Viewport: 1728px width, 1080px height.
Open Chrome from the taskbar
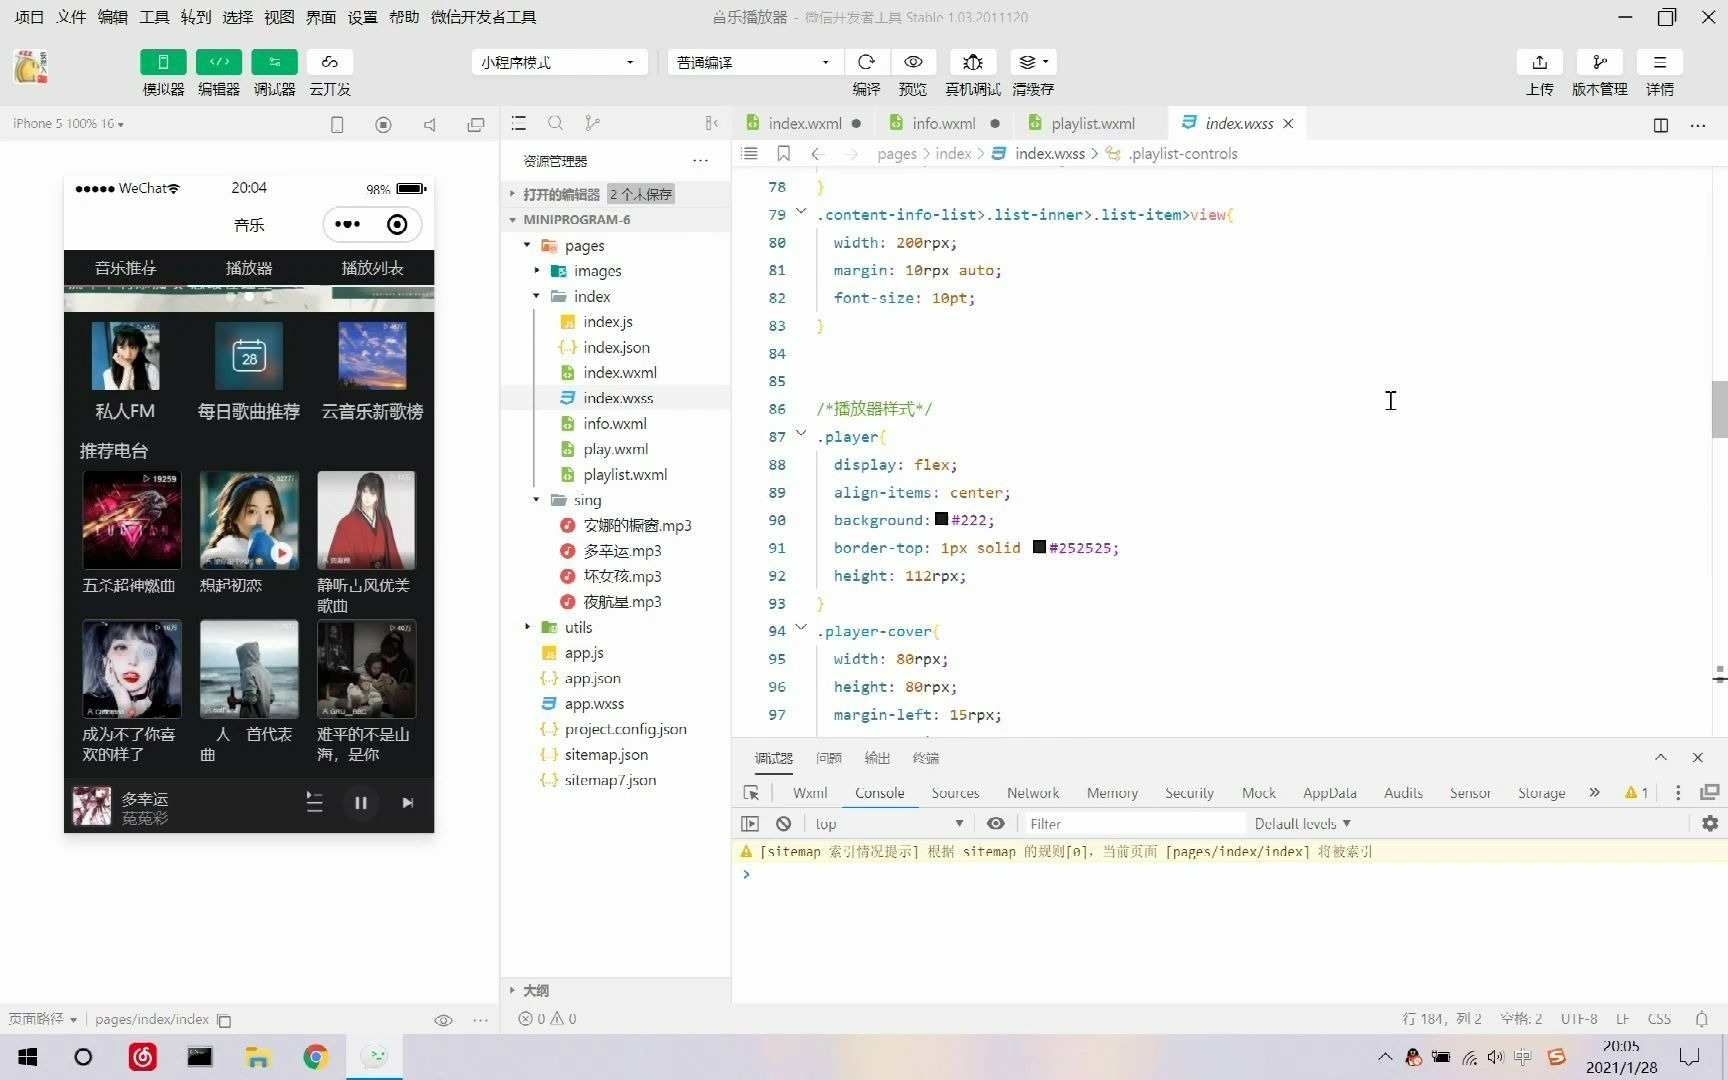pos(315,1057)
